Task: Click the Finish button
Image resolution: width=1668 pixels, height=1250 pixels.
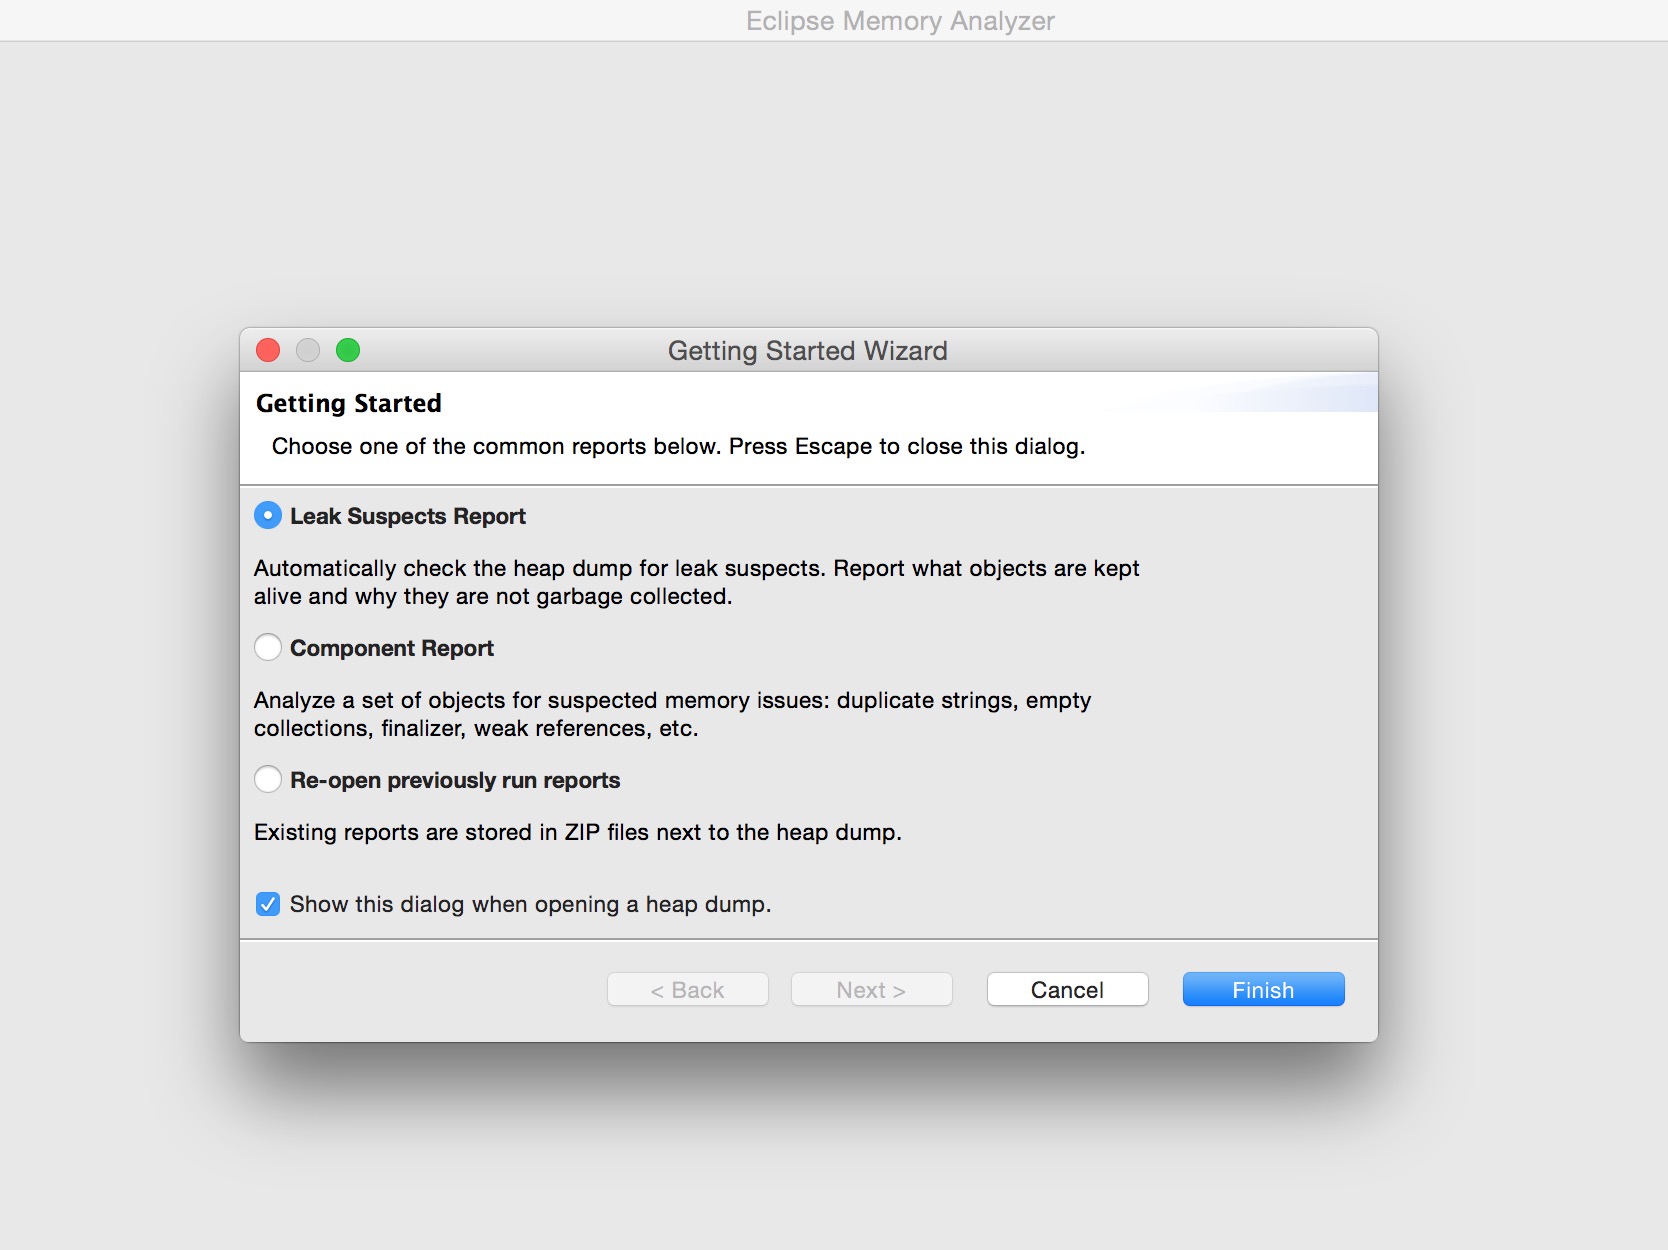Action: [x=1263, y=990]
